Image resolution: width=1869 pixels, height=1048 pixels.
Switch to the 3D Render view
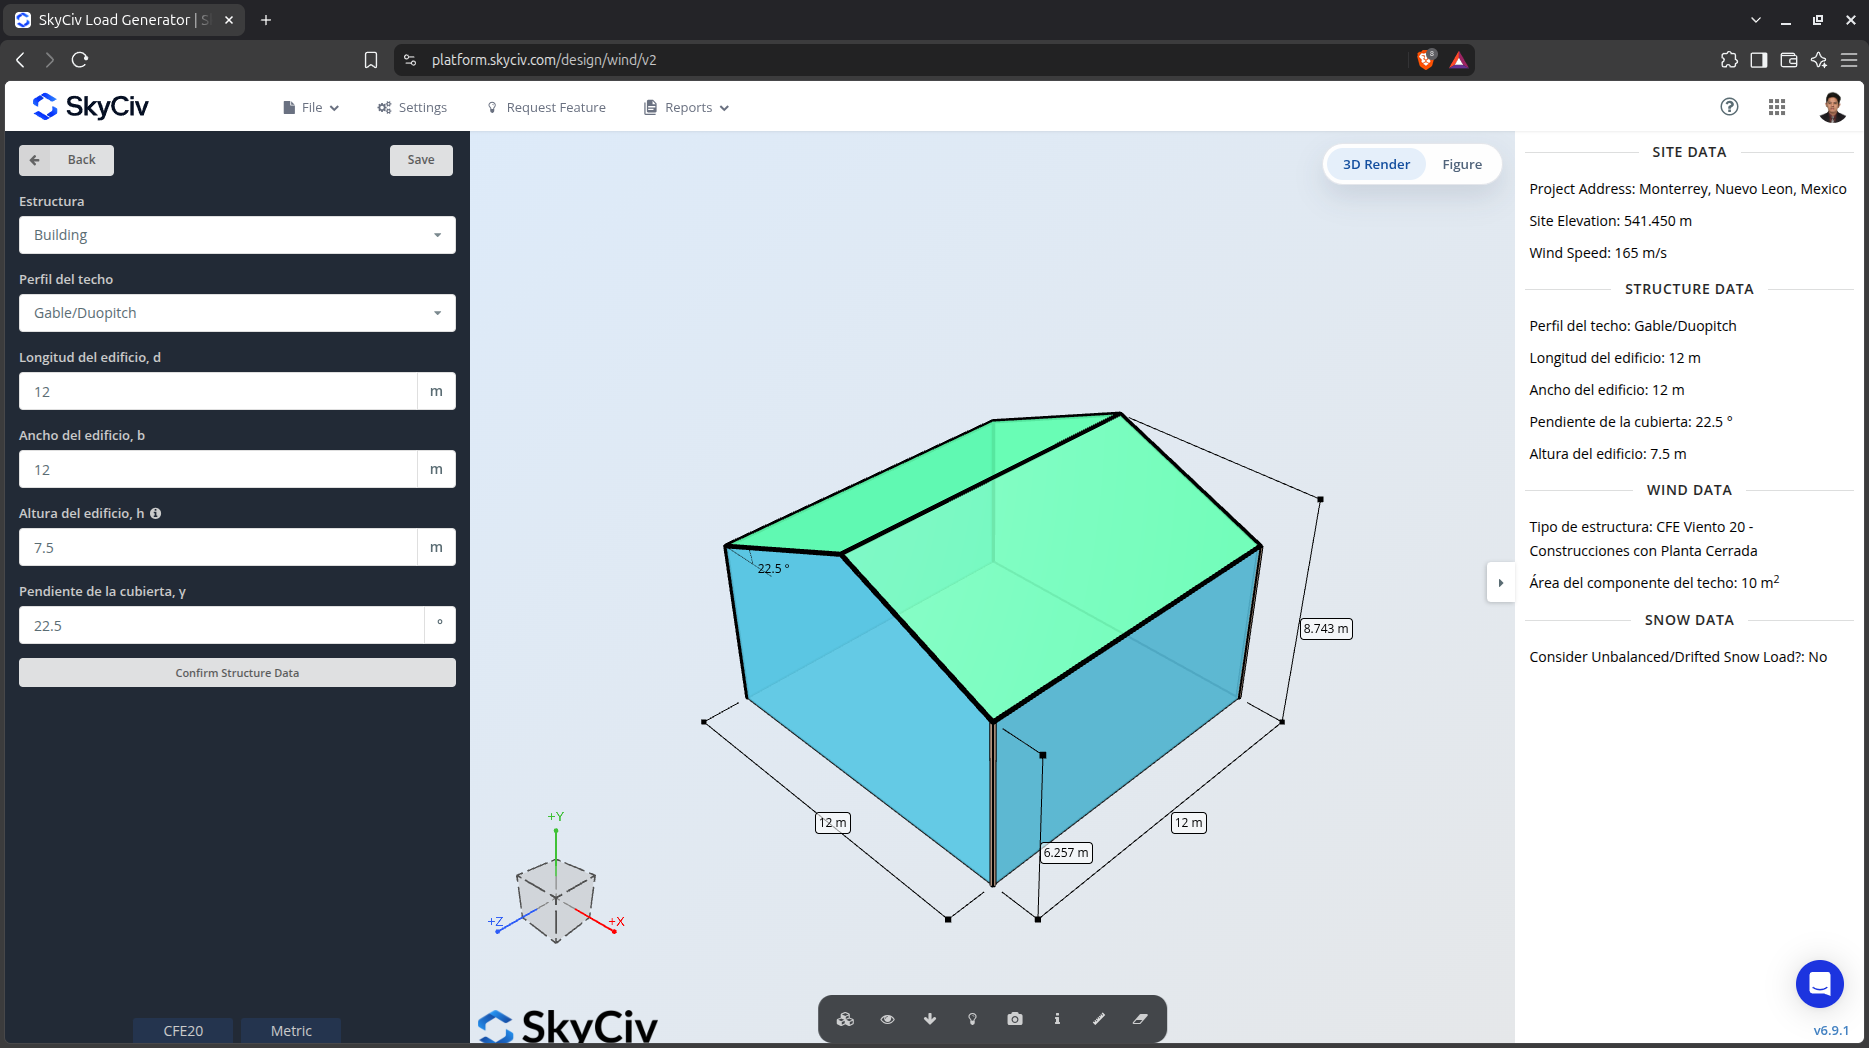pyautogui.click(x=1376, y=165)
